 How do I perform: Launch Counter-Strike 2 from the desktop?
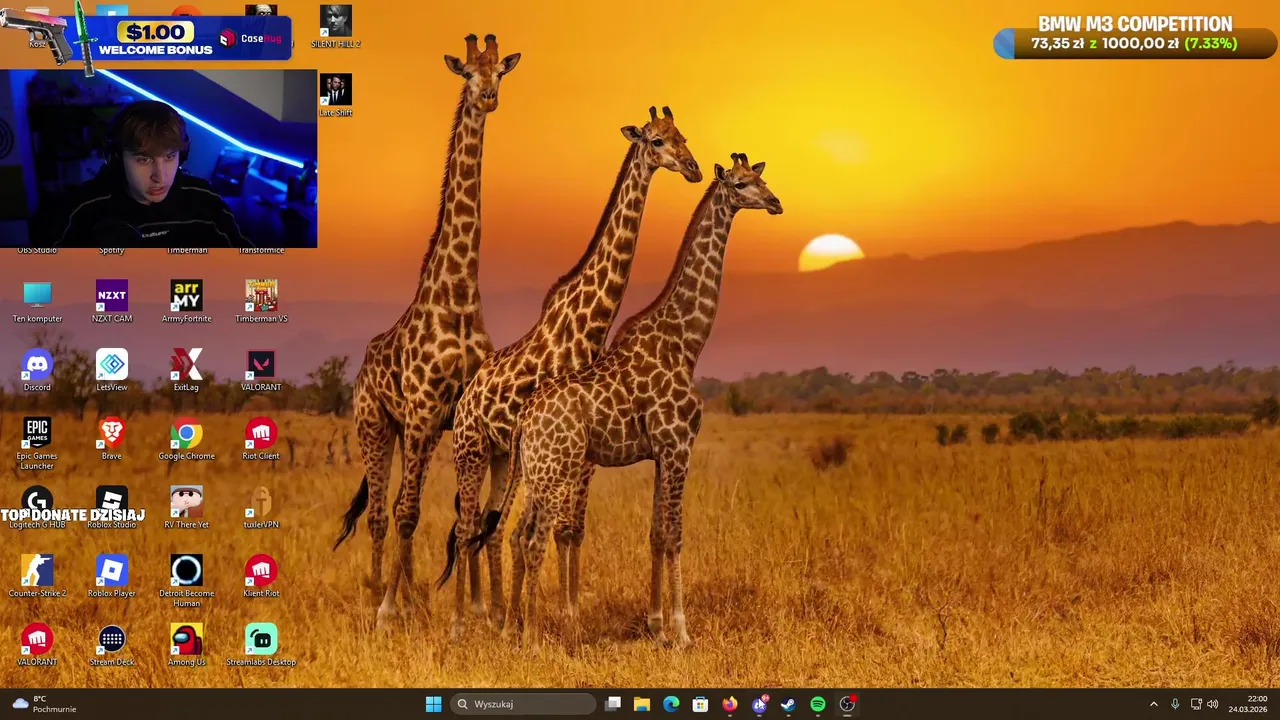37,577
